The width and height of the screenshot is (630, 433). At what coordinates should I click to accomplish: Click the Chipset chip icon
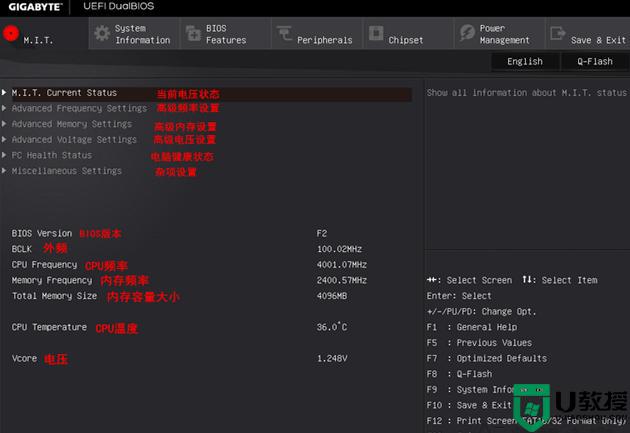376,33
